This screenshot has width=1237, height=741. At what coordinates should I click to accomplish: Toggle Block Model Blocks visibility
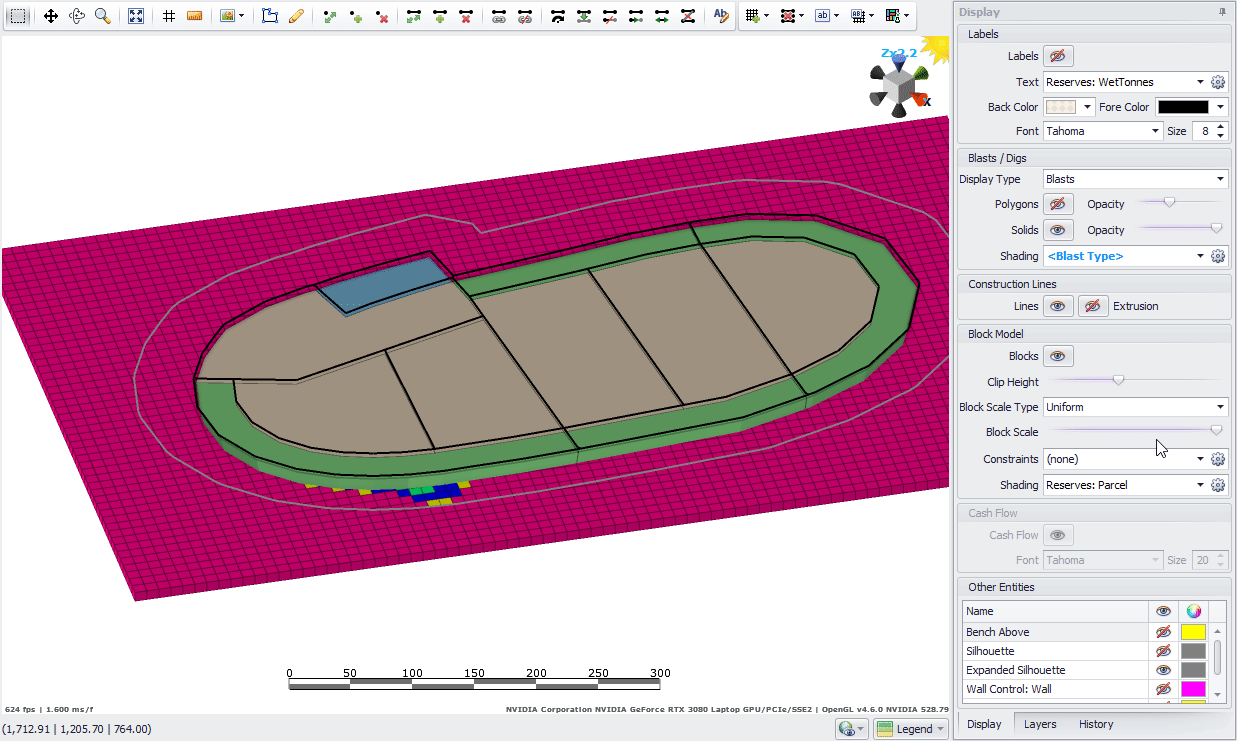(1058, 356)
